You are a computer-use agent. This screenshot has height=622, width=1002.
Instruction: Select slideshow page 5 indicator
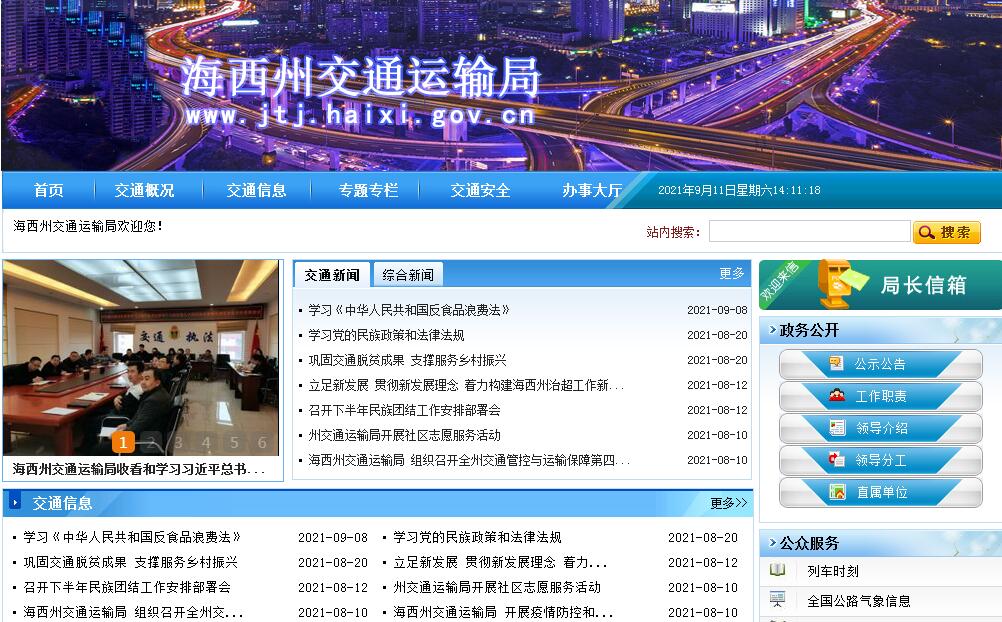[234, 442]
